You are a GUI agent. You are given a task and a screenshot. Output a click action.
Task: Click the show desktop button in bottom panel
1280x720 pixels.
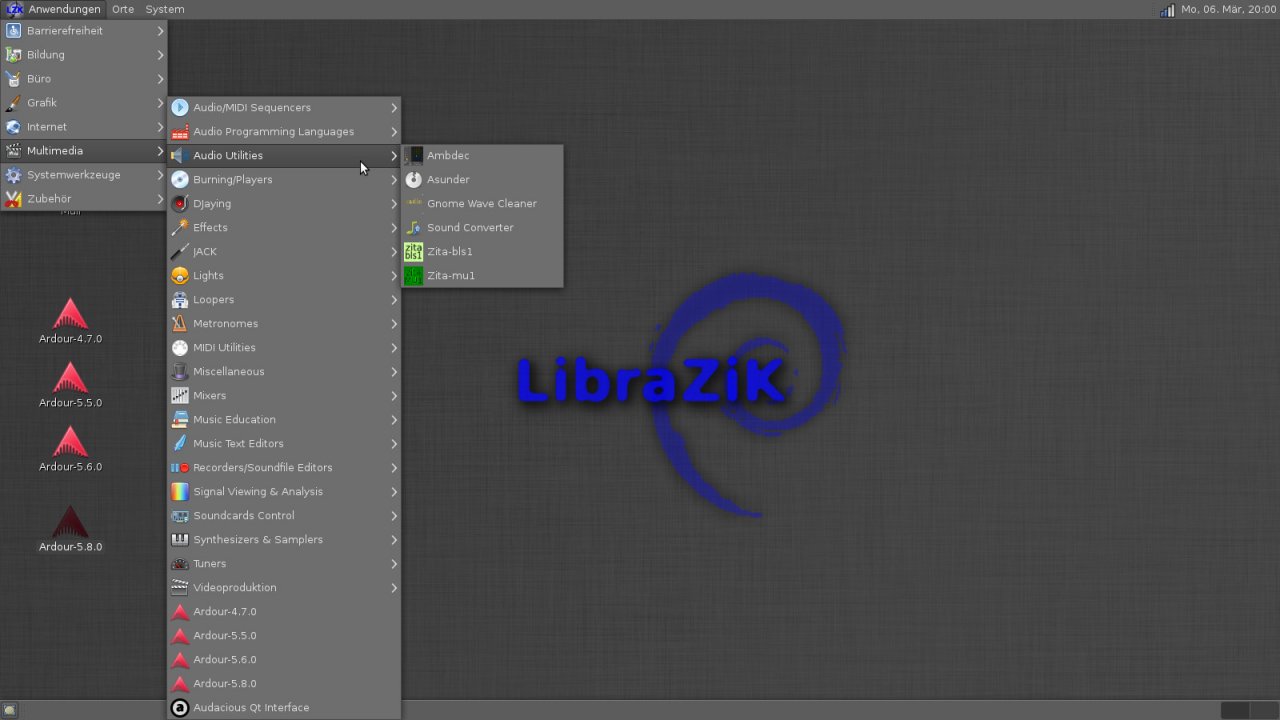pyautogui.click(x=10, y=711)
